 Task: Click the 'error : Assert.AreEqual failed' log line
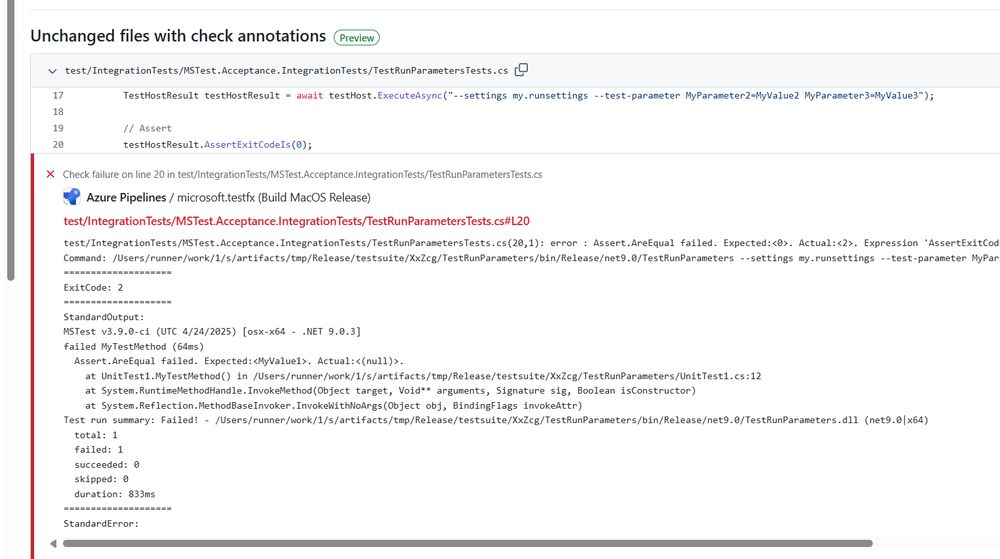click(x=531, y=243)
